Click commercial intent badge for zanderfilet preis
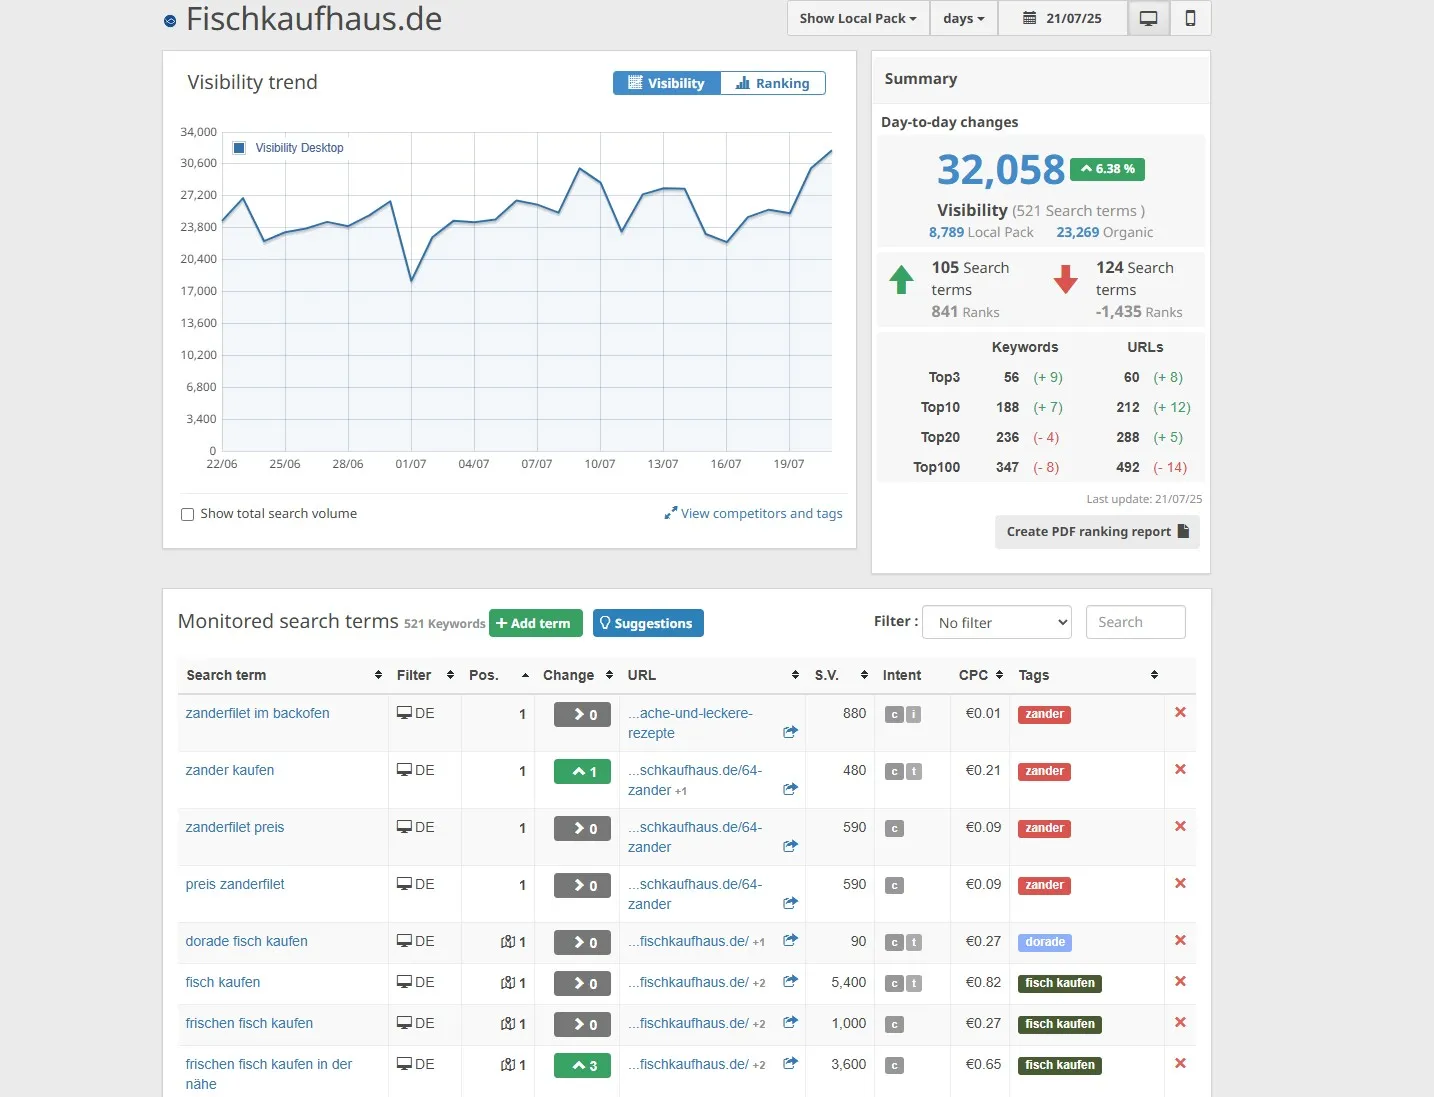The height and width of the screenshot is (1097, 1434). coord(894,829)
